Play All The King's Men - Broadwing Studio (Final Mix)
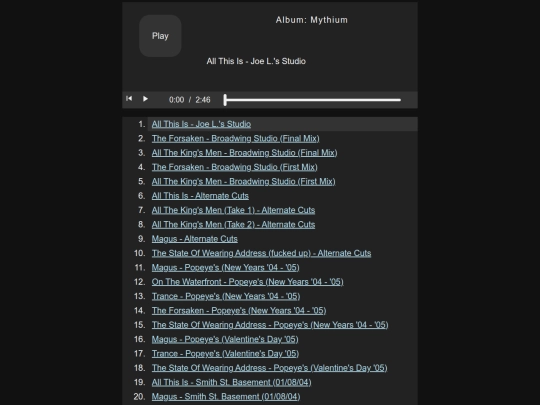This screenshot has height=405, width=540. pos(245,153)
